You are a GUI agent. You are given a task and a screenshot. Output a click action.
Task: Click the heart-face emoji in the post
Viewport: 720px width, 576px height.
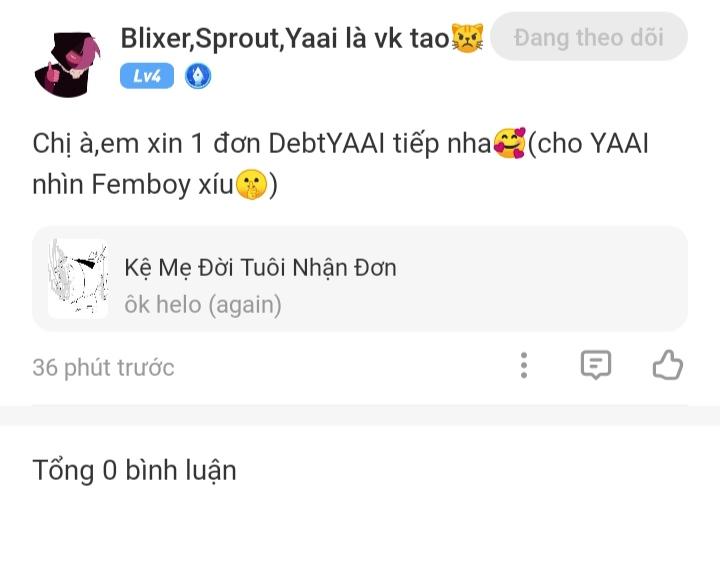coord(510,144)
